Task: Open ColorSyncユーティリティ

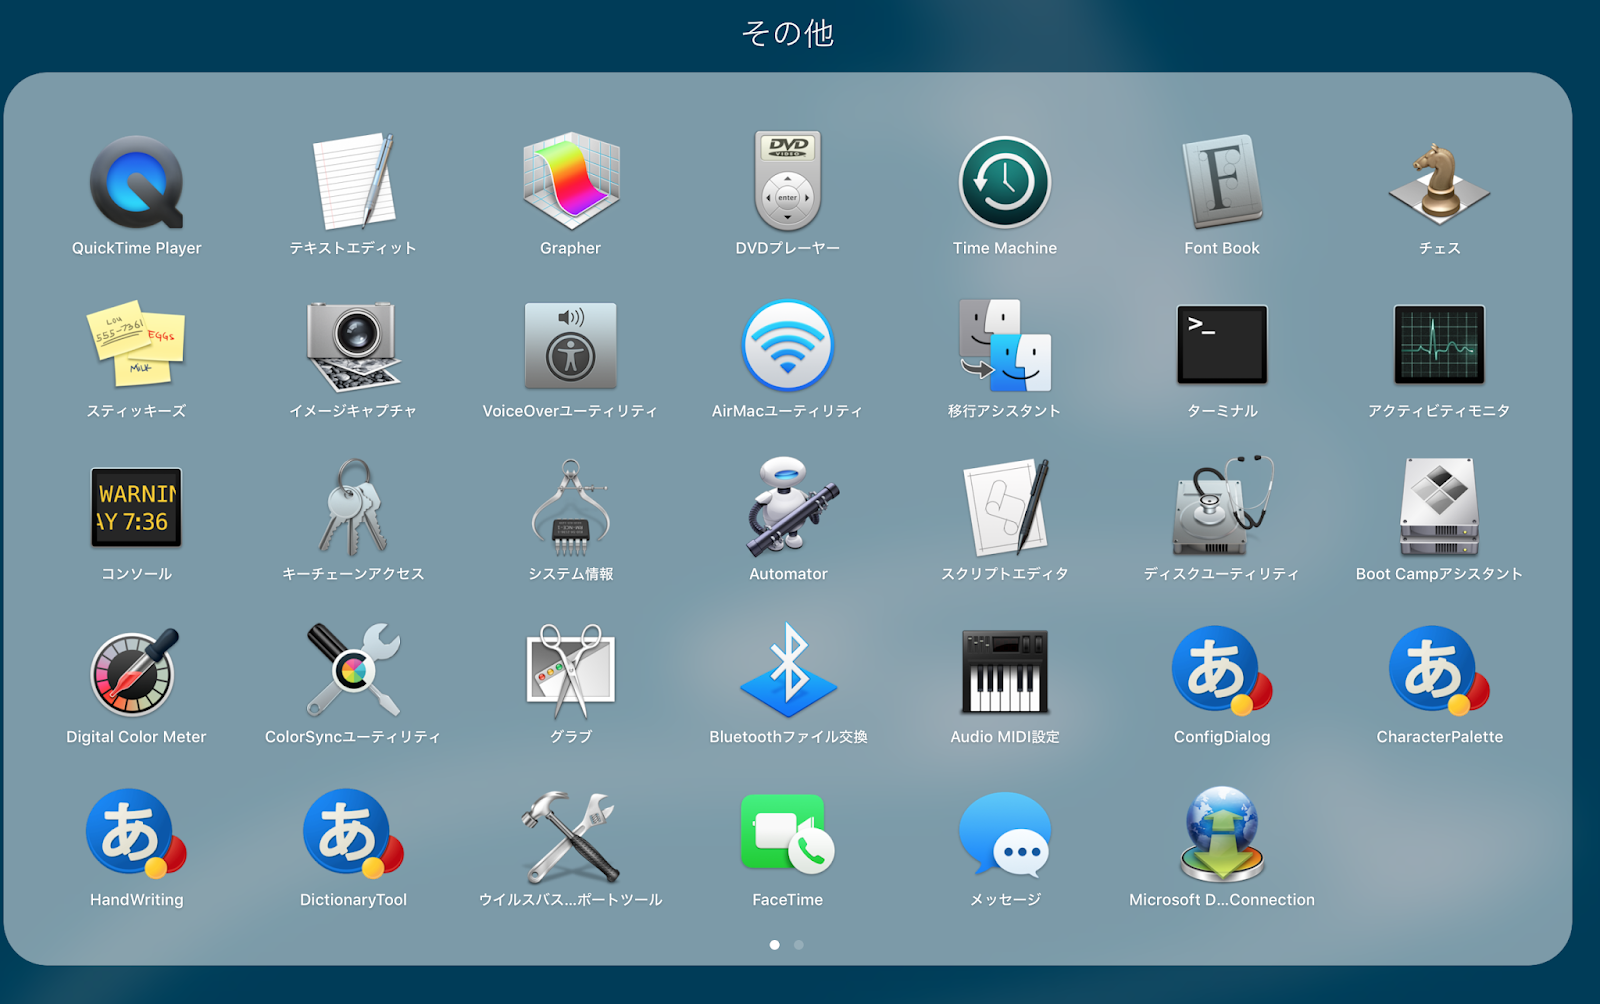Action: pos(353,671)
